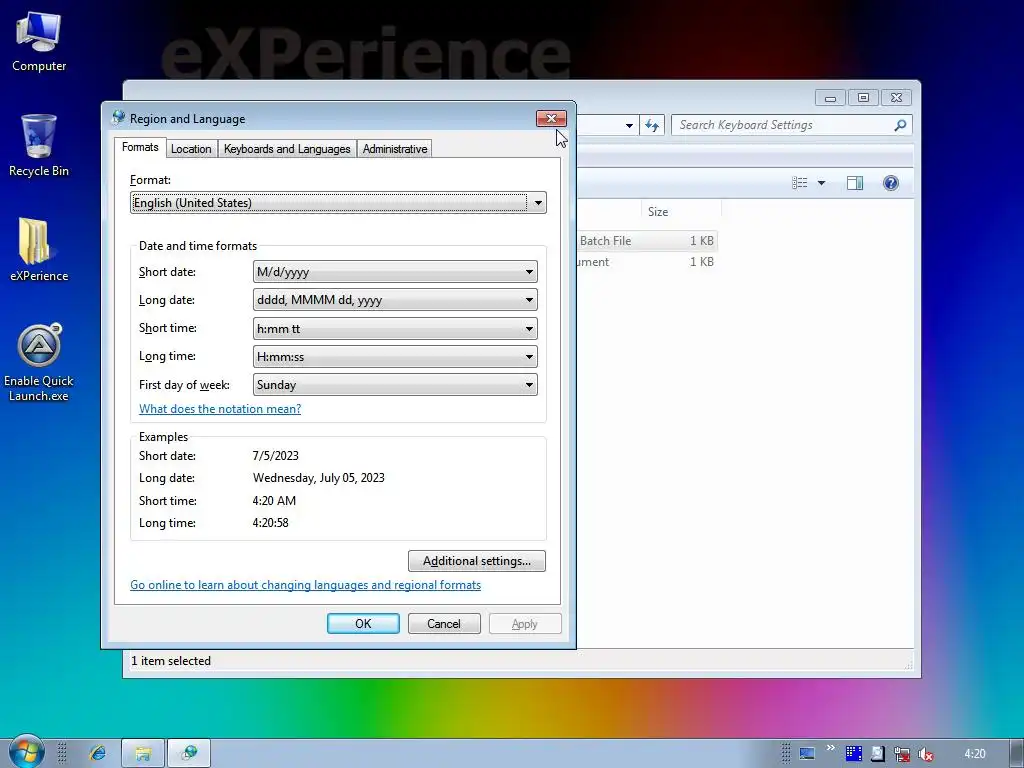Open the Short time format dropdown
The image size is (1024, 768).
coord(395,328)
